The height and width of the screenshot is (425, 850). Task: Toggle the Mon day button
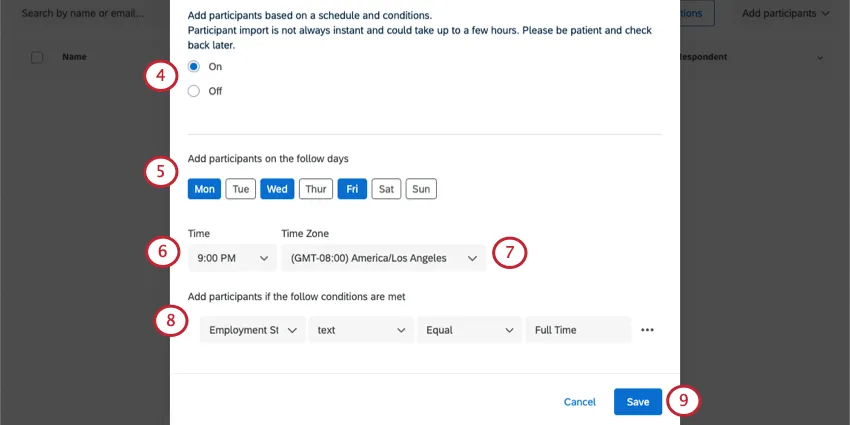(x=204, y=189)
